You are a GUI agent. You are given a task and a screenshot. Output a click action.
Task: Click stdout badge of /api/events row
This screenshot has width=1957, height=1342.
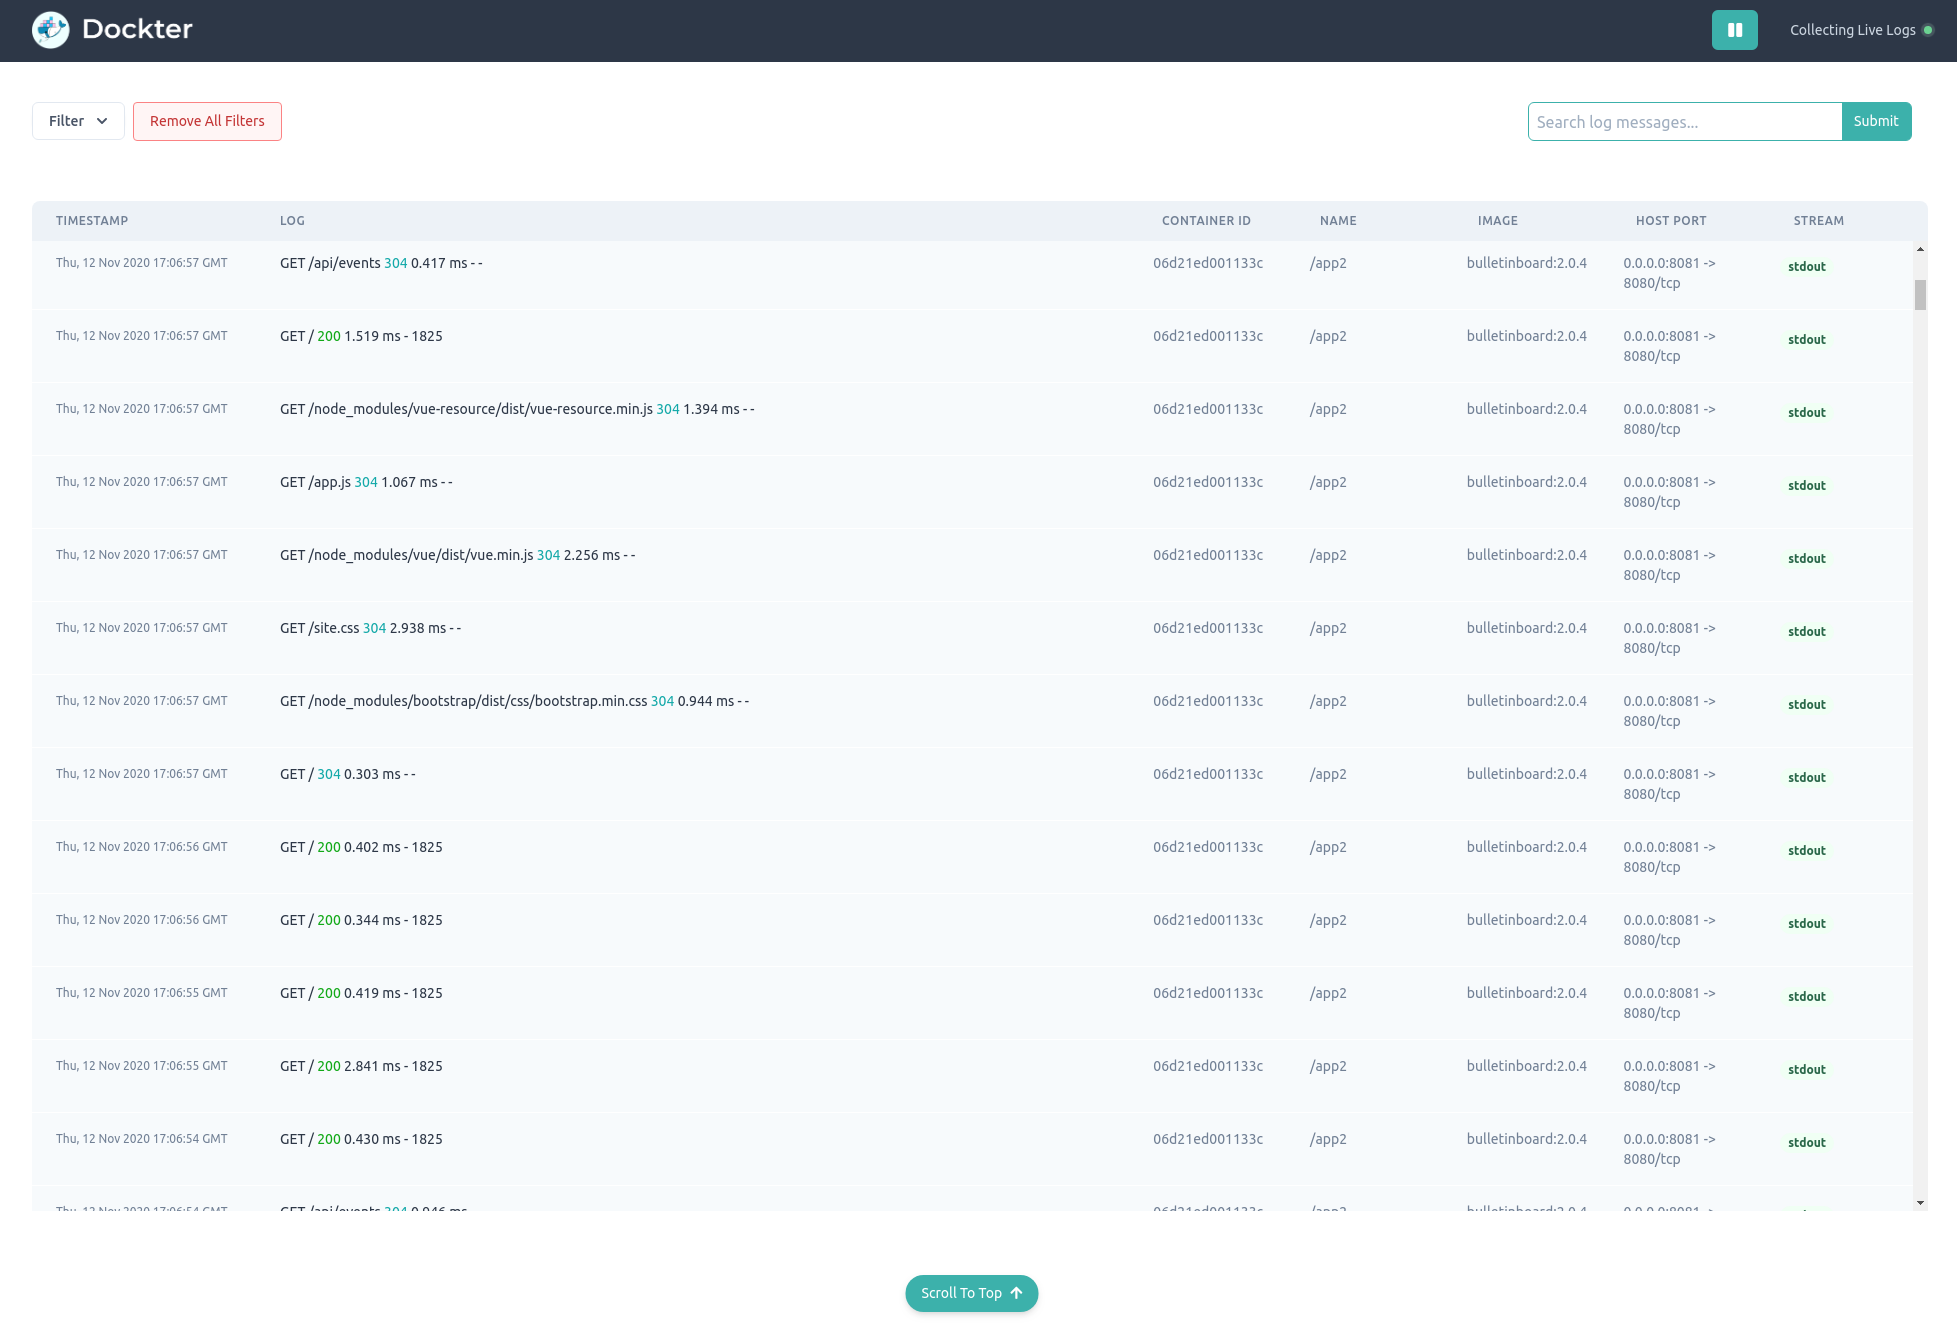1806,267
